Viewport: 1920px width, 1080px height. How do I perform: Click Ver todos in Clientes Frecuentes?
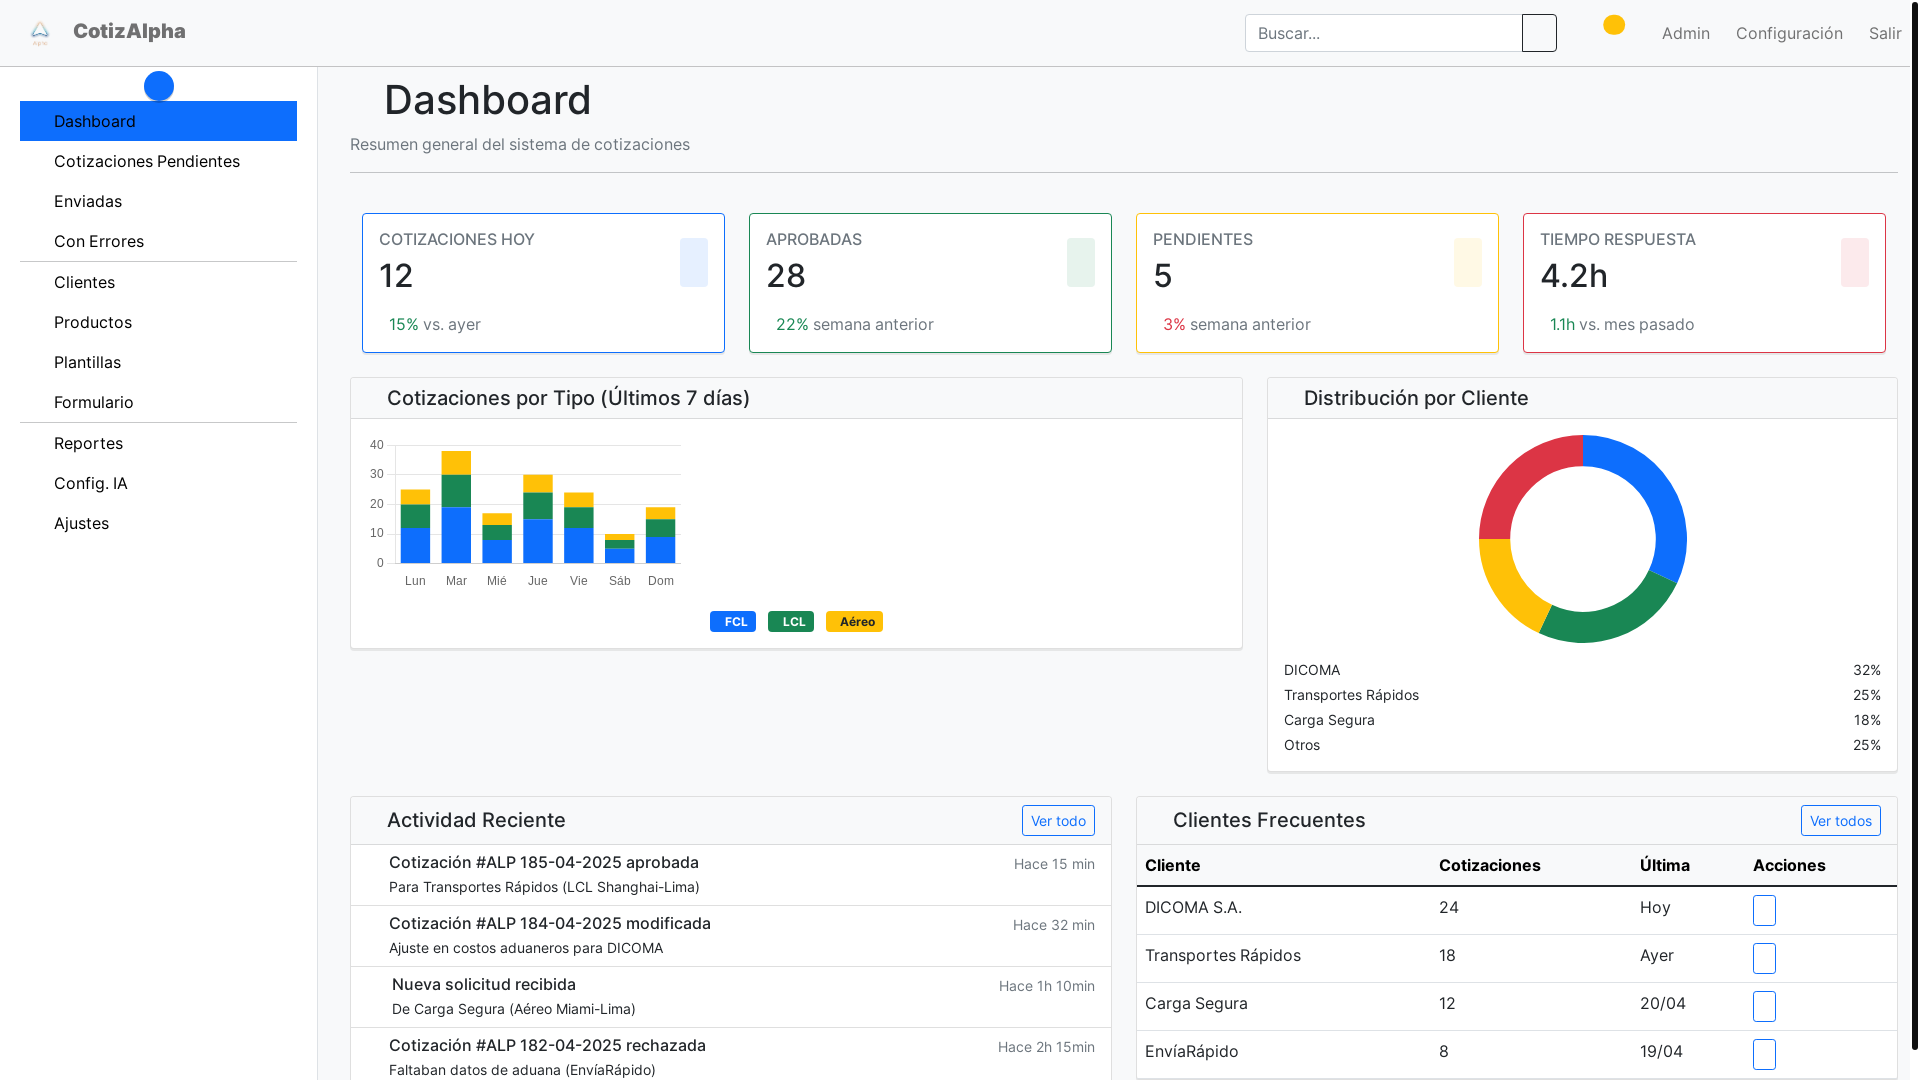(1840, 820)
